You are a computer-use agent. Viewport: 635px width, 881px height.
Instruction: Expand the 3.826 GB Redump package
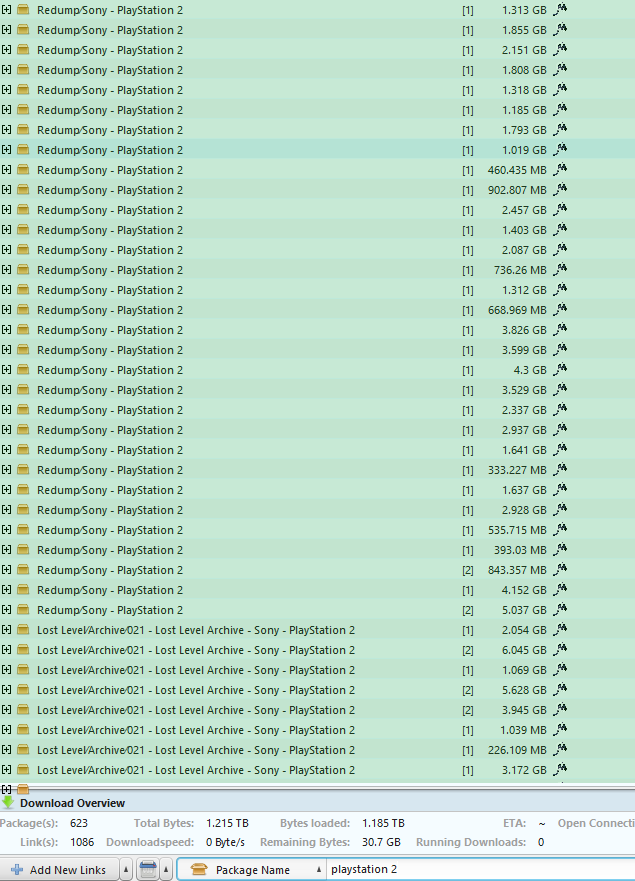click(x=6, y=330)
